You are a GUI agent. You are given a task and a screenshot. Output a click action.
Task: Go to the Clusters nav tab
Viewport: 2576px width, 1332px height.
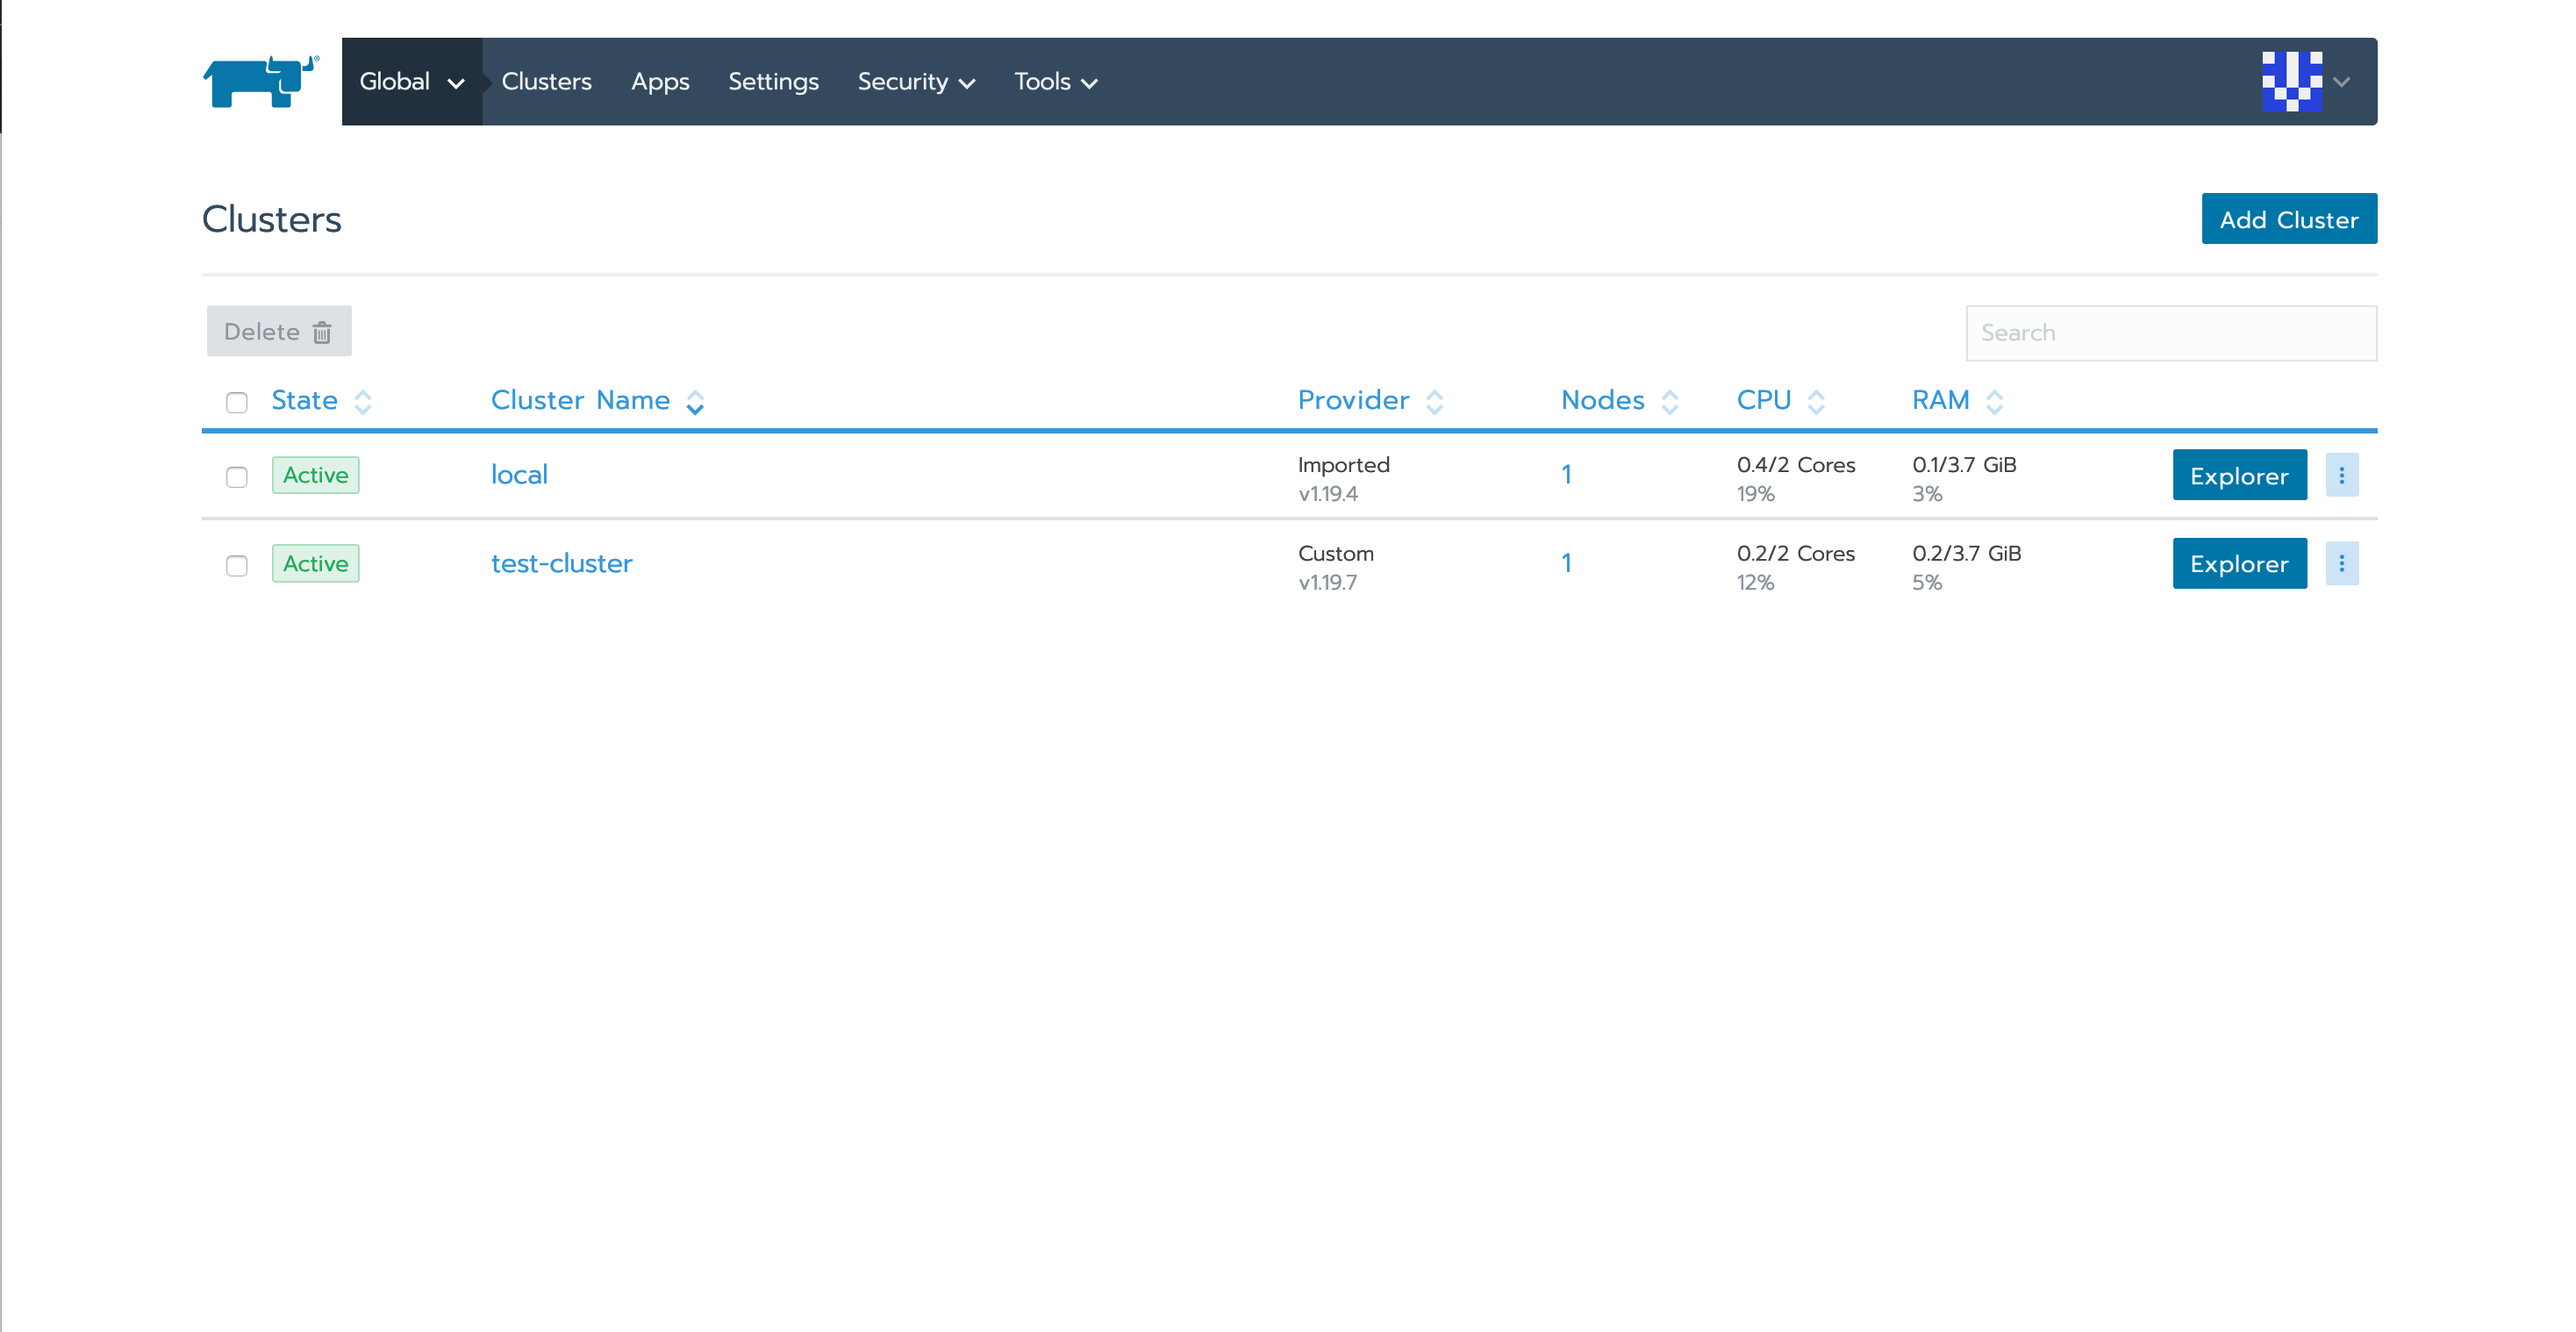point(546,81)
